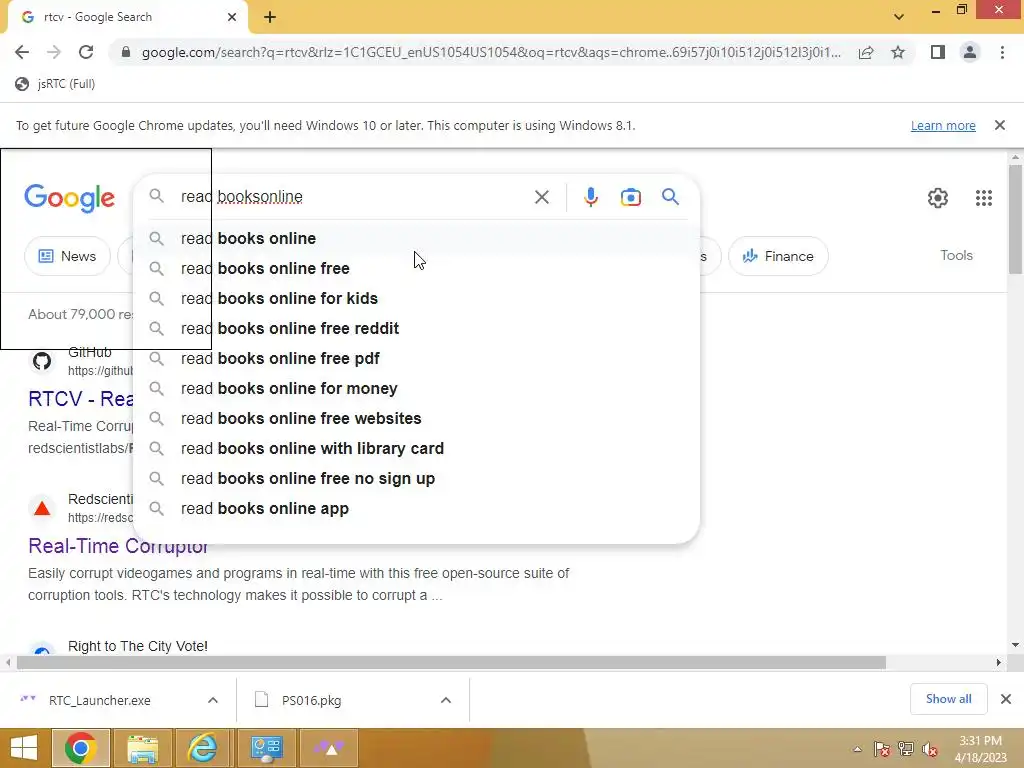This screenshot has width=1024, height=768.
Task: View site security lock icon
Action: (x=126, y=52)
